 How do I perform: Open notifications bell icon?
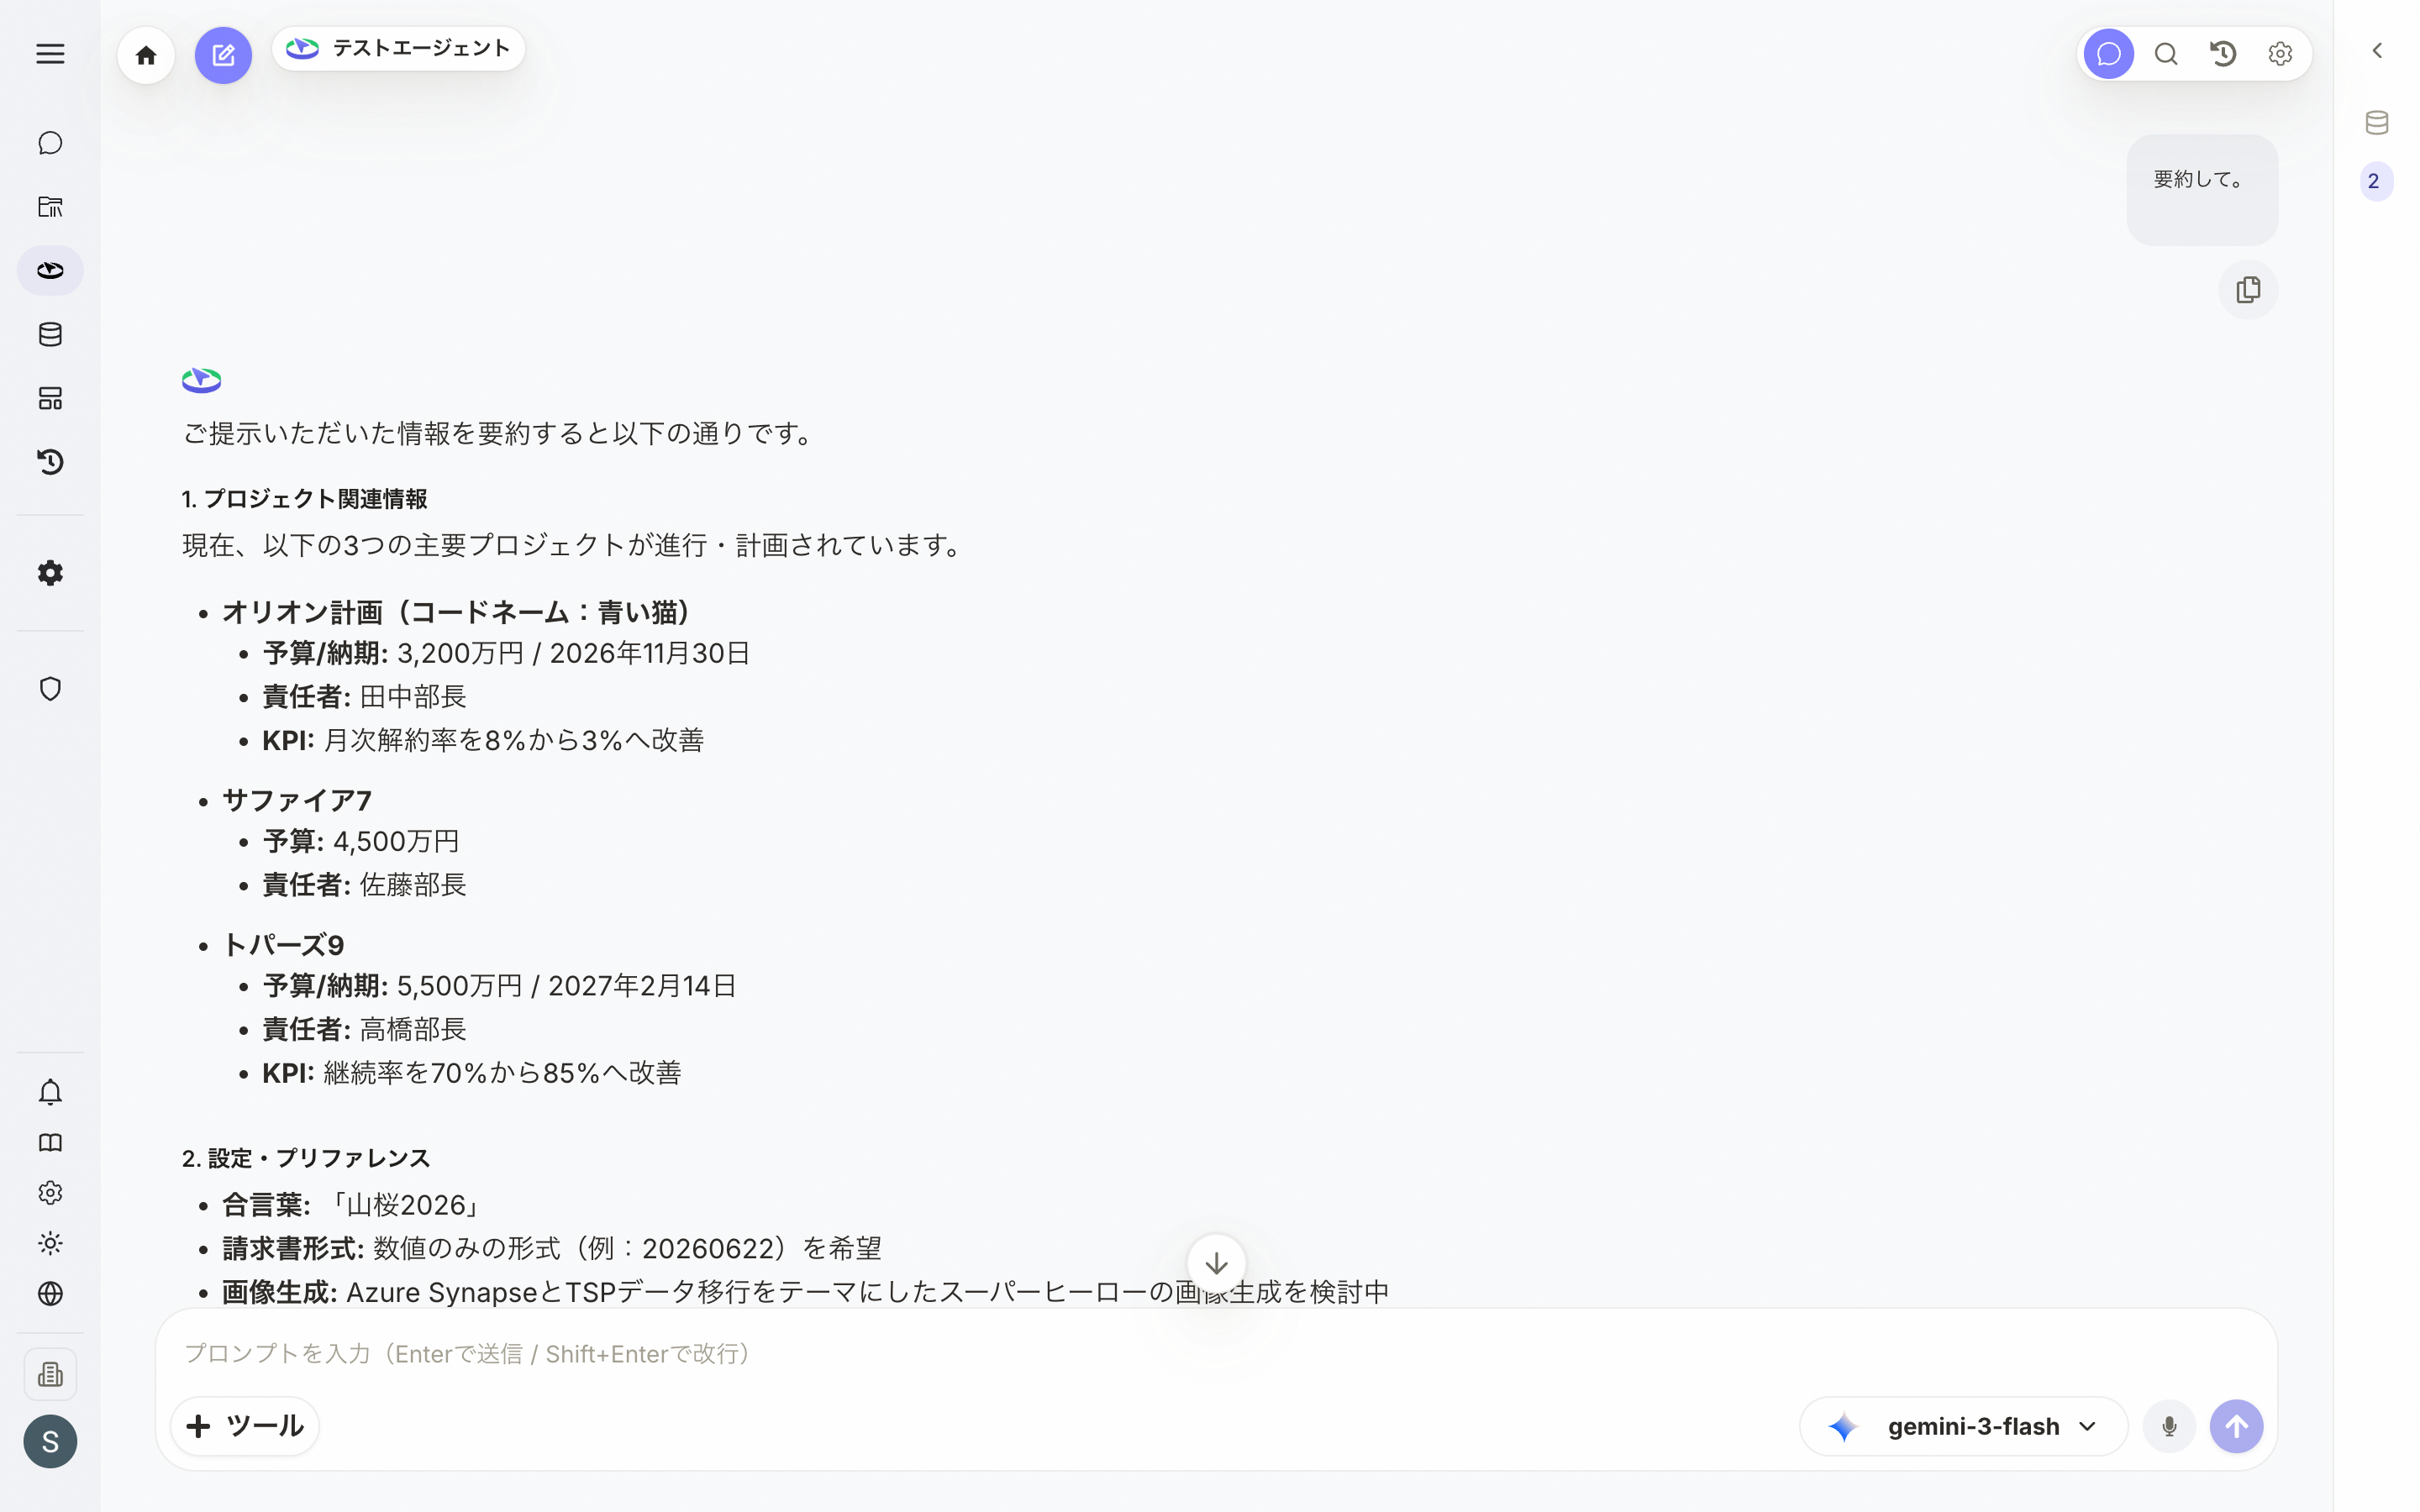[50, 1092]
